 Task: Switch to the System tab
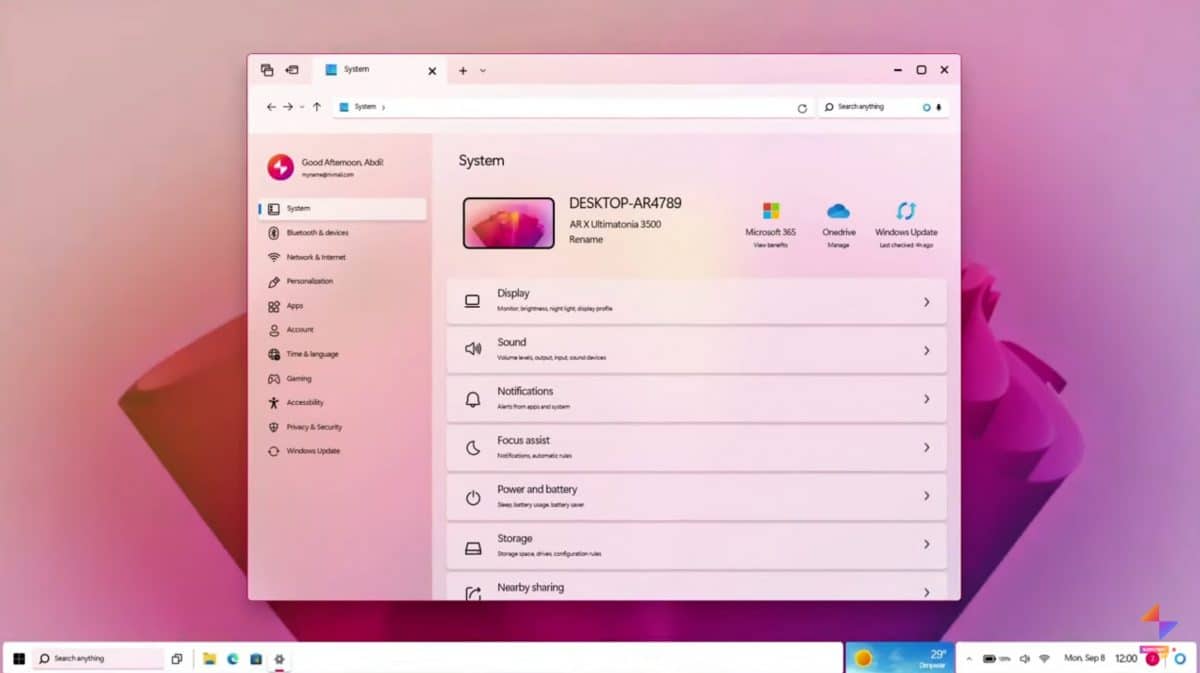point(357,69)
